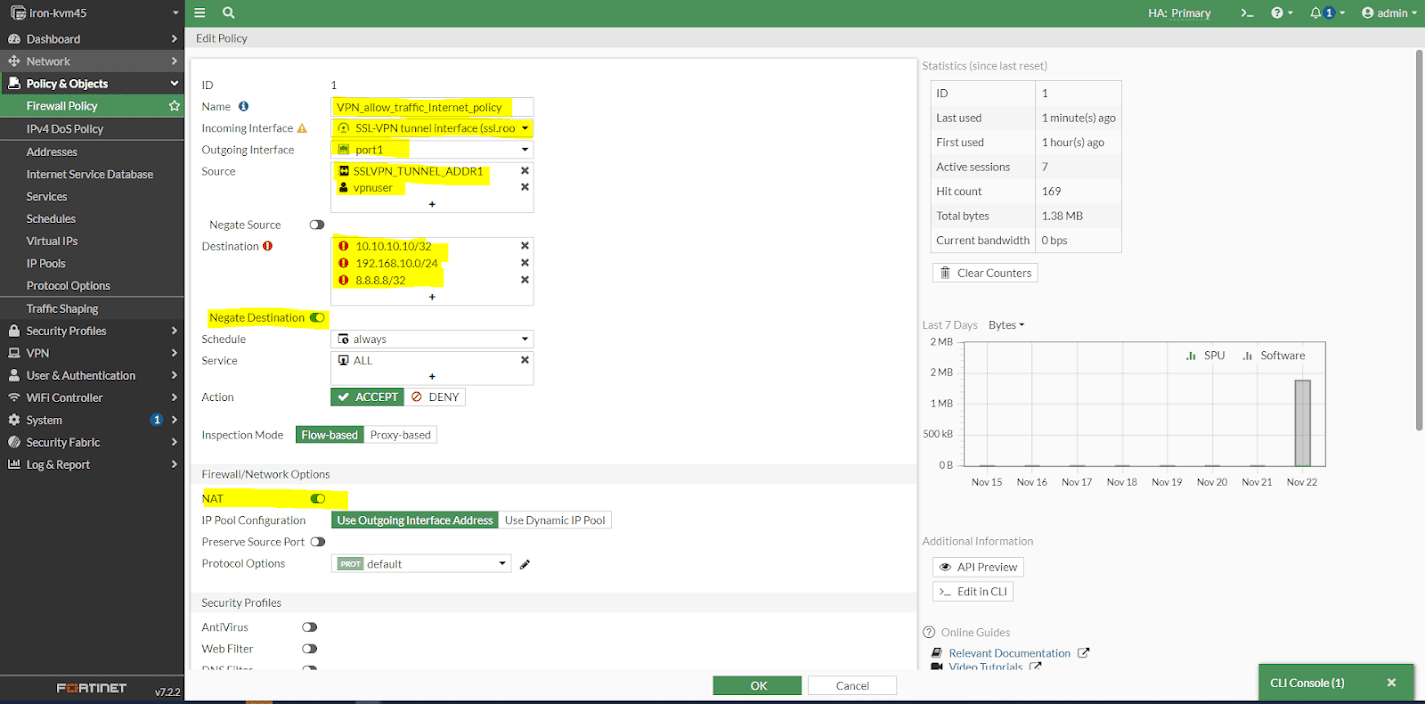This screenshot has width=1425, height=704.
Task: Toggle the Negate Source switch
Action: pyautogui.click(x=317, y=225)
